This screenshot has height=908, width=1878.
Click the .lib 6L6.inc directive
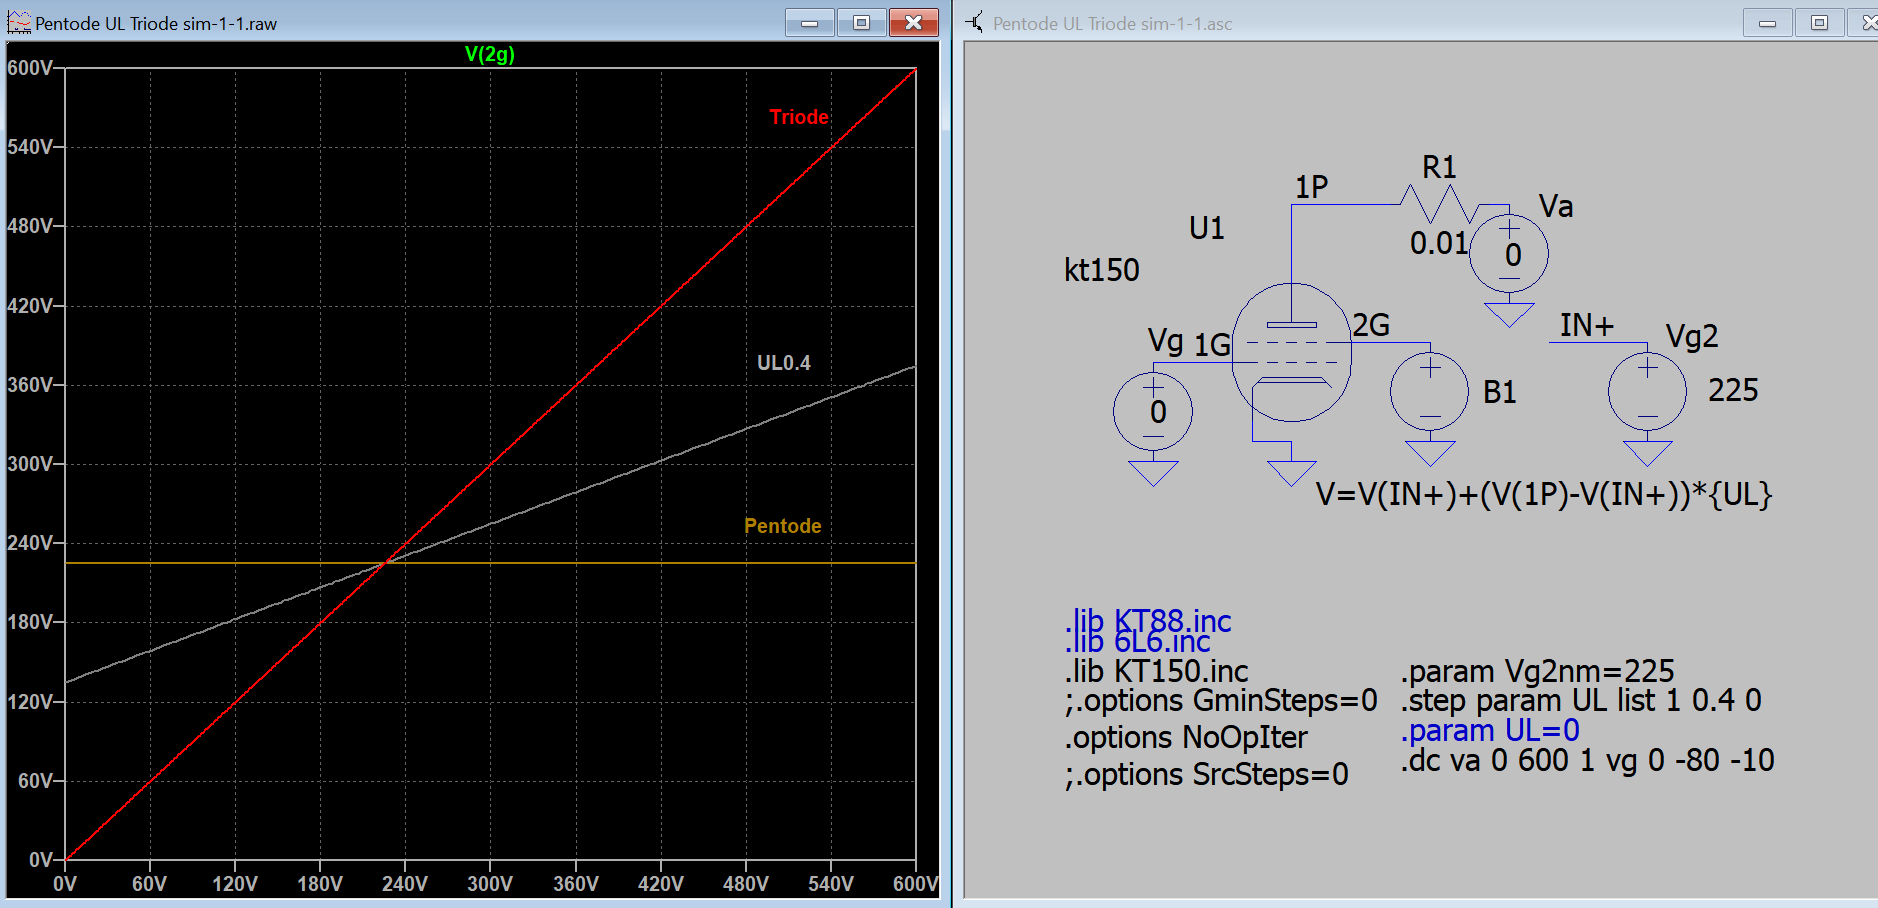tap(1137, 642)
